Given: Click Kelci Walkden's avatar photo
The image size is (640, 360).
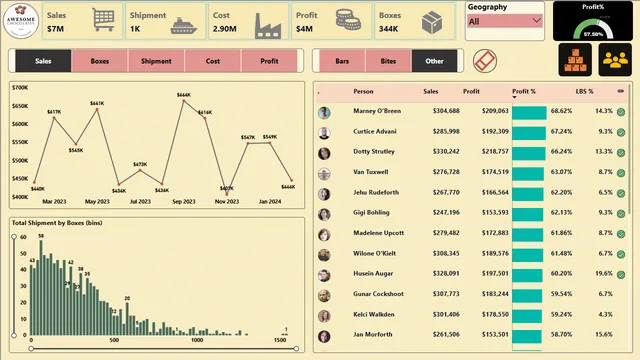Looking at the screenshot, I should (x=324, y=316).
